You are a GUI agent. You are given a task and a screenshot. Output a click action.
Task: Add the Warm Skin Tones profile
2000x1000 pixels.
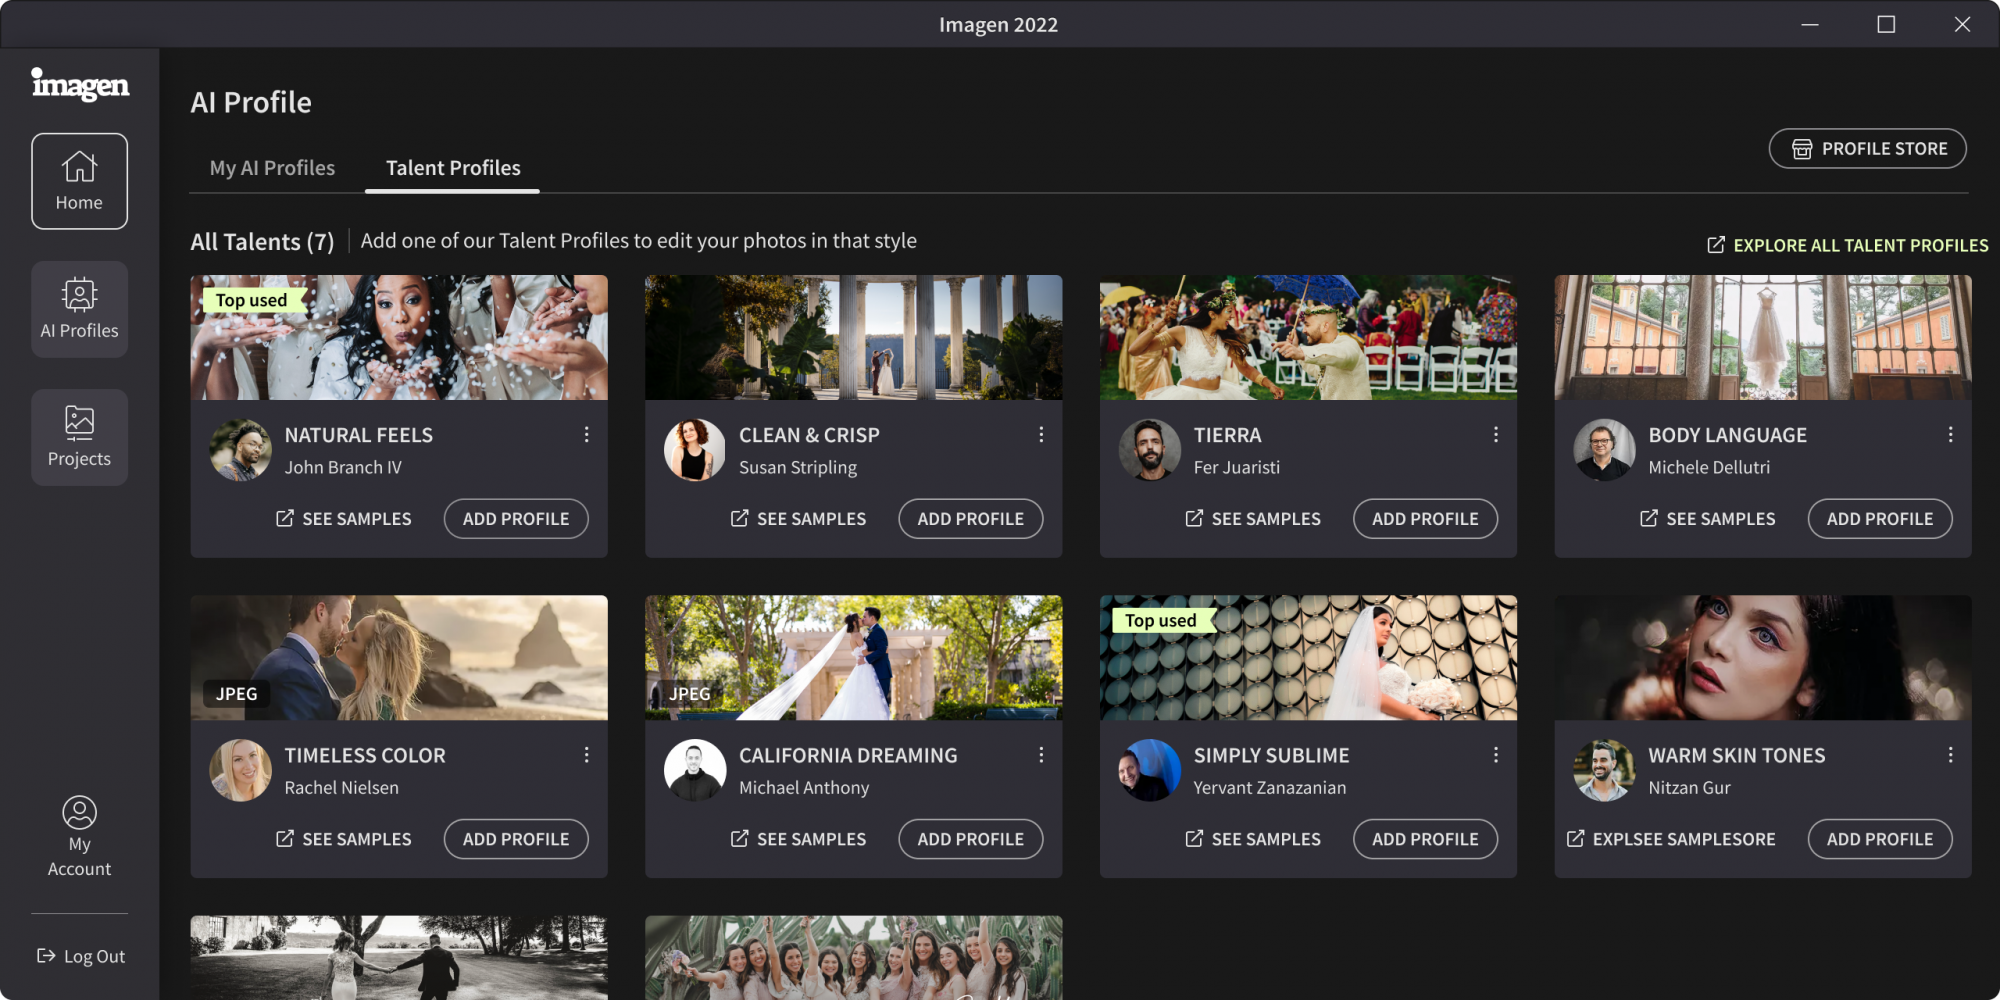pos(1879,839)
